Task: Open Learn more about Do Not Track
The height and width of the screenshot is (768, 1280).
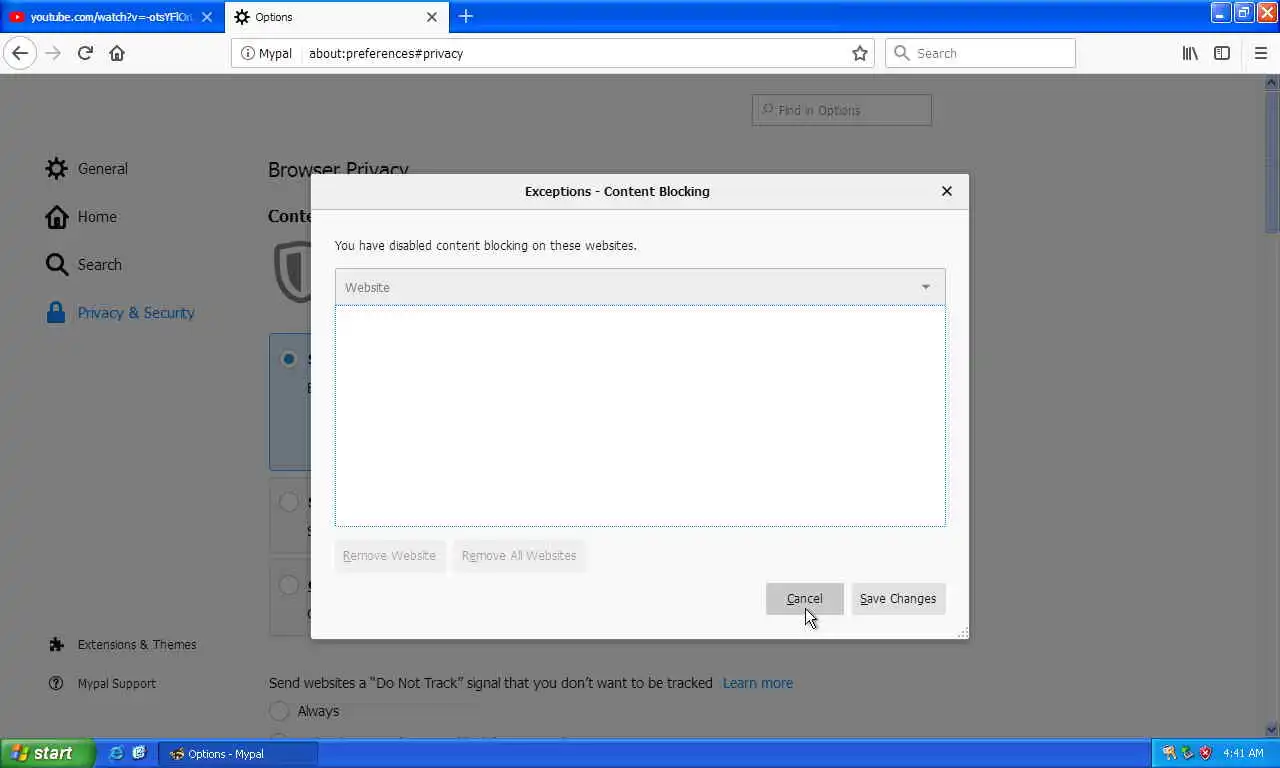Action: coord(758,683)
